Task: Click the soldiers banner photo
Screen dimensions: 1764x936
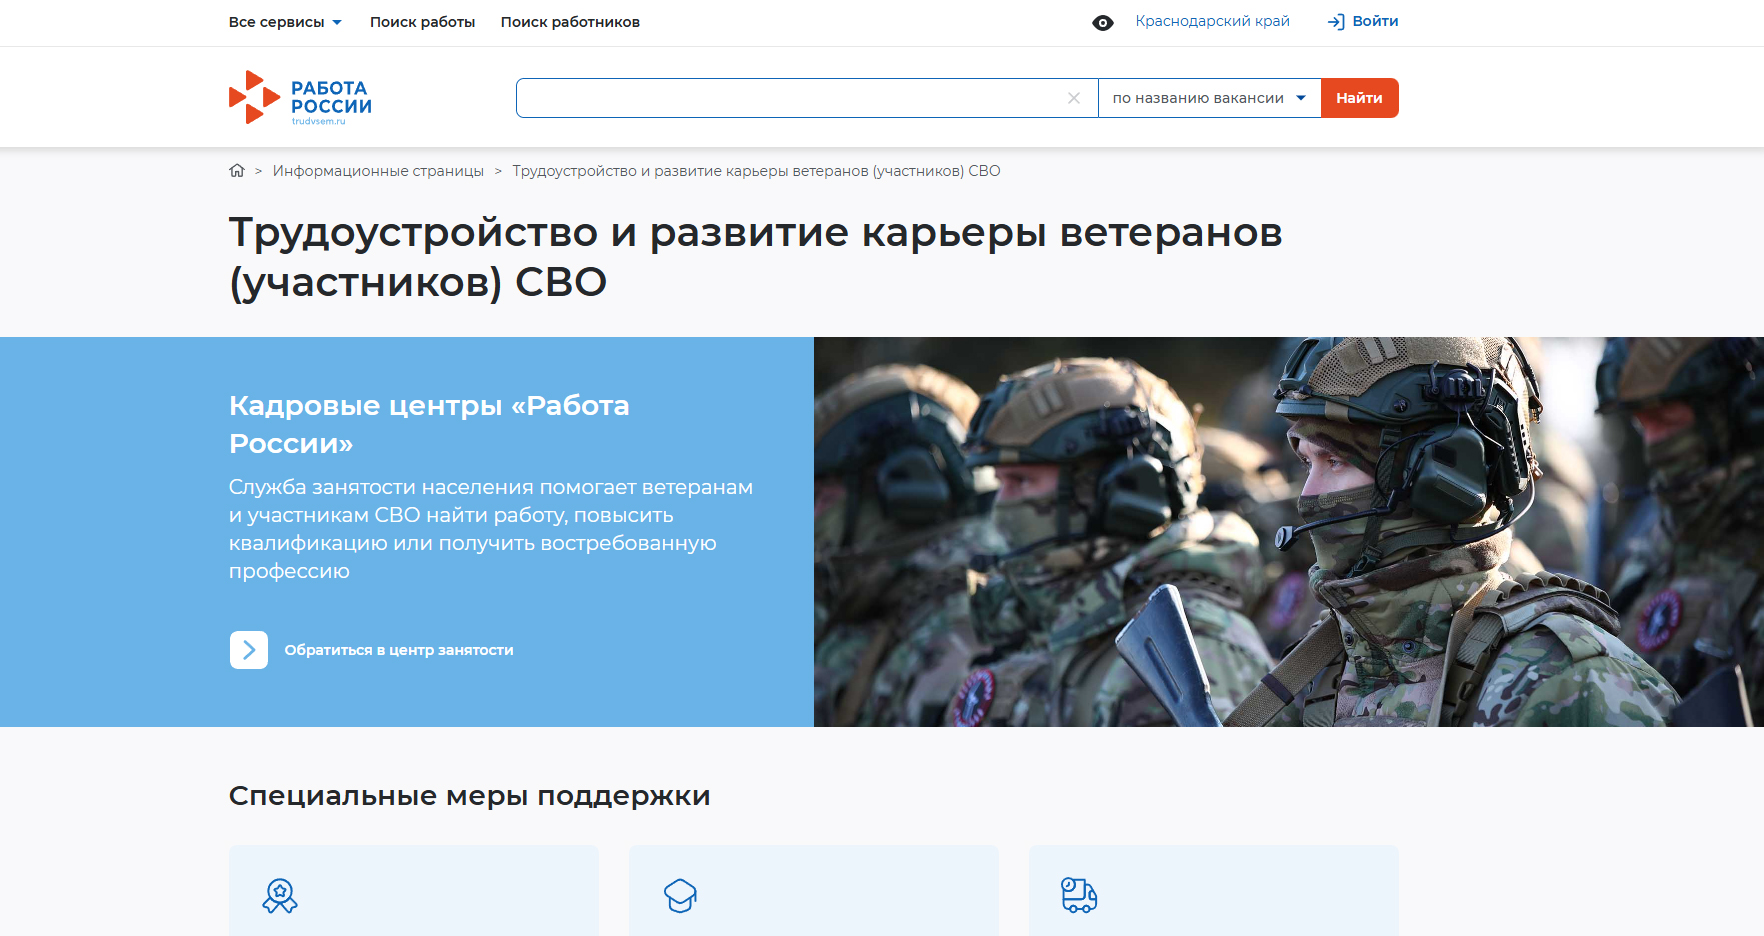Action: tap(1289, 532)
